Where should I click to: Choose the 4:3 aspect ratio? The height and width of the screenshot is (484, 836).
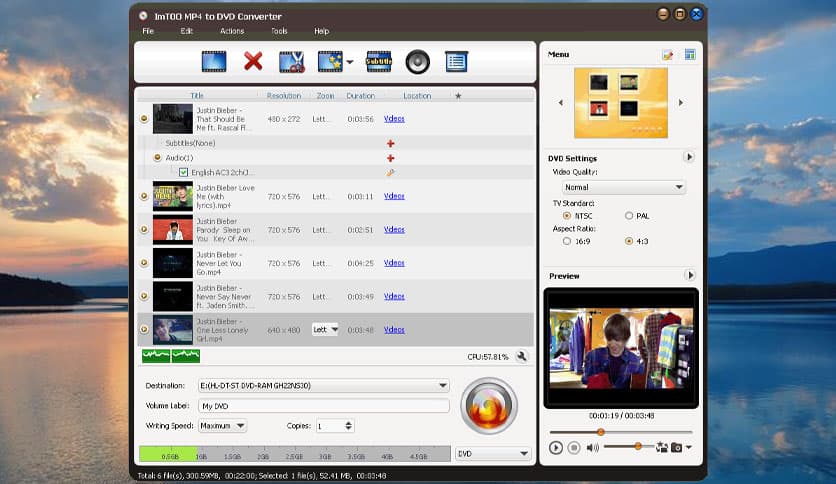629,241
